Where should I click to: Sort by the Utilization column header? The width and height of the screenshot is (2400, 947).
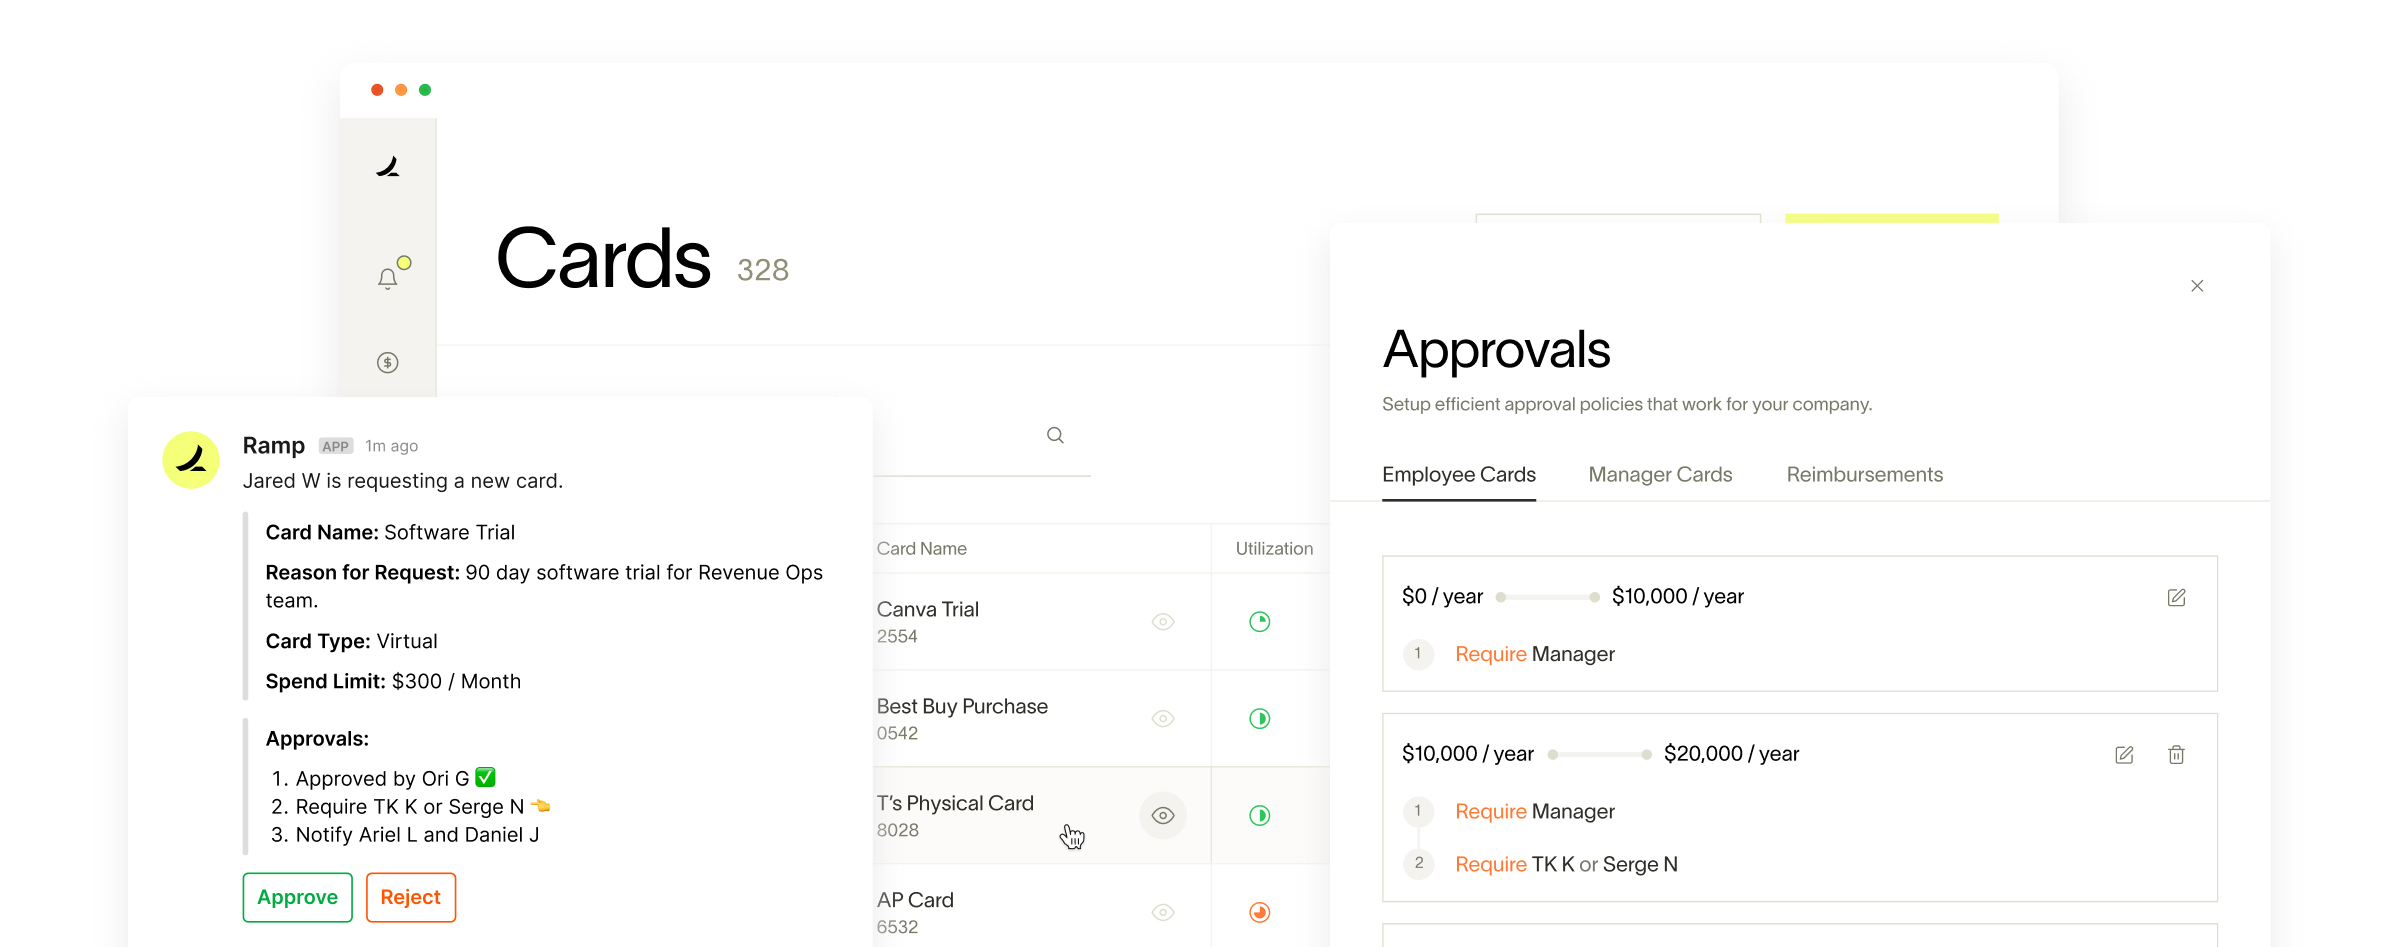click(1274, 549)
